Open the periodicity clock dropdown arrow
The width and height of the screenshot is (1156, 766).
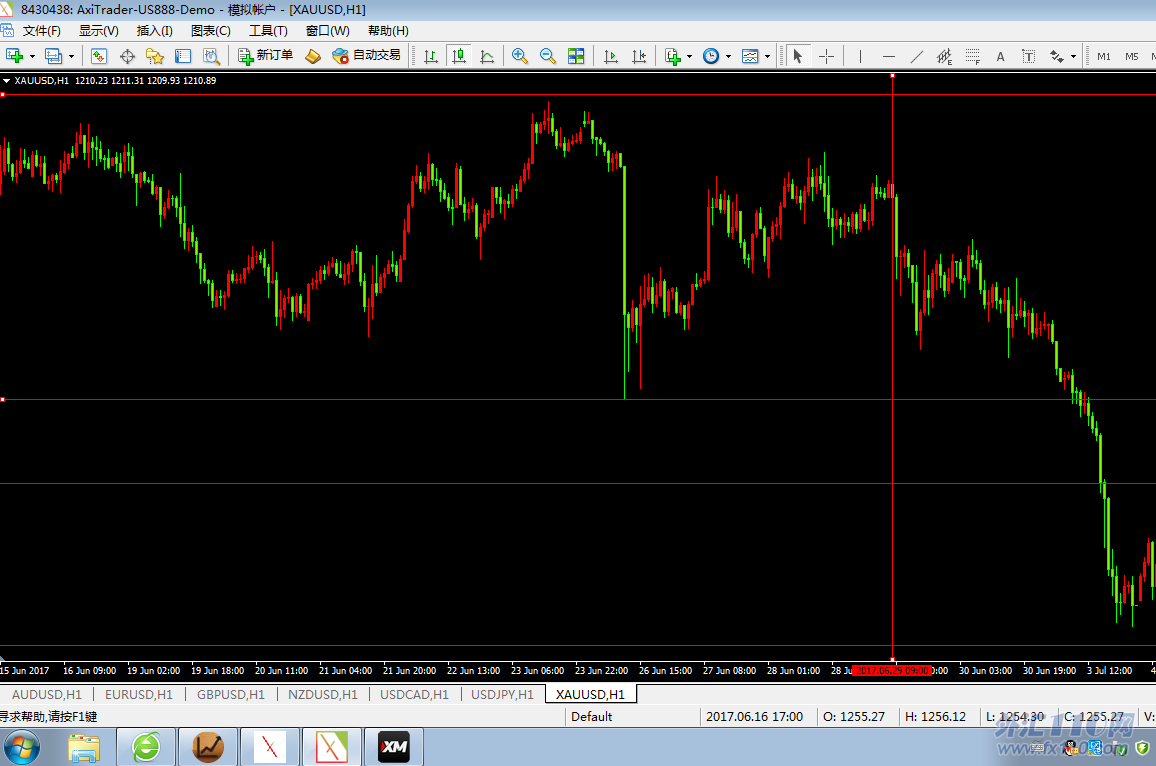(x=728, y=57)
